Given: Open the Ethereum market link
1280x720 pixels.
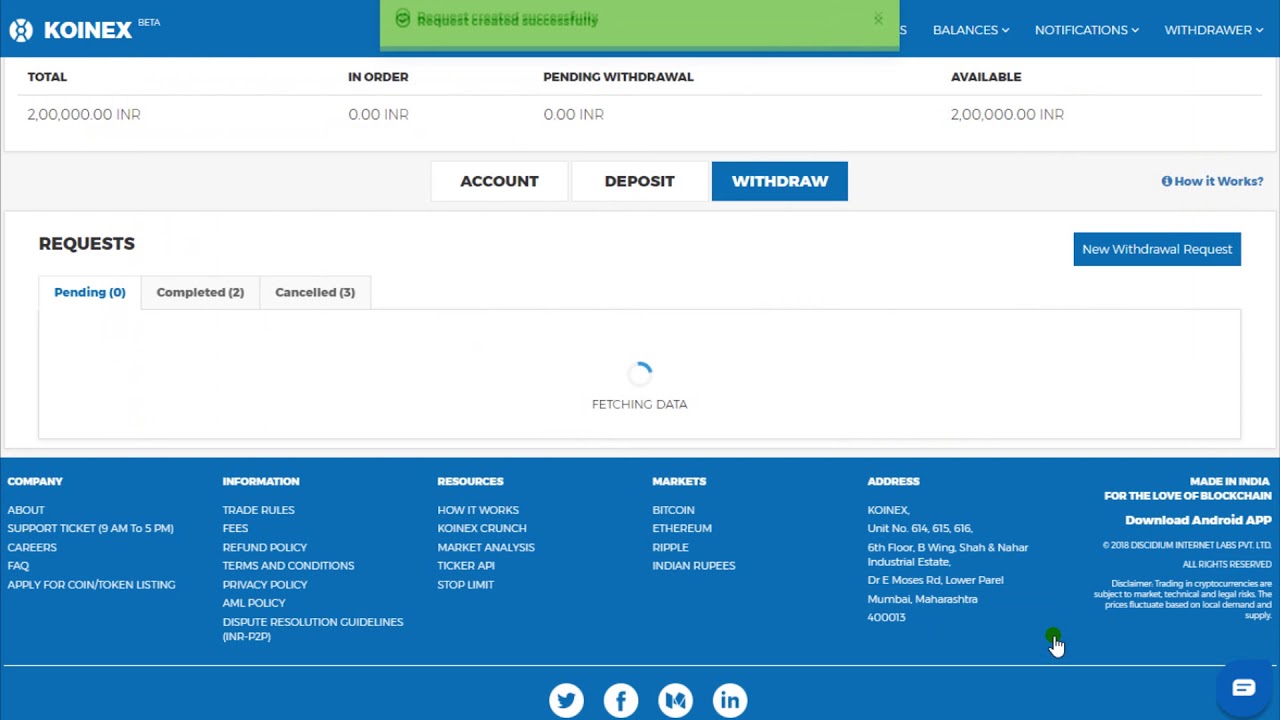Looking at the screenshot, I should pyautogui.click(x=682, y=528).
